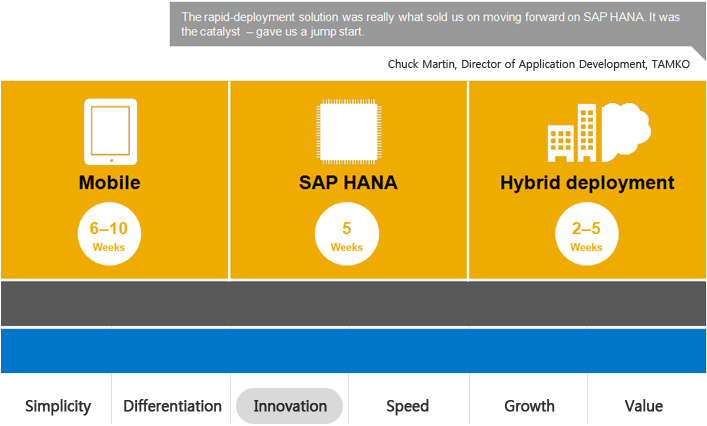This screenshot has width=707, height=426.
Task: Click the Hybrid deployment heading
Action: 587,183
